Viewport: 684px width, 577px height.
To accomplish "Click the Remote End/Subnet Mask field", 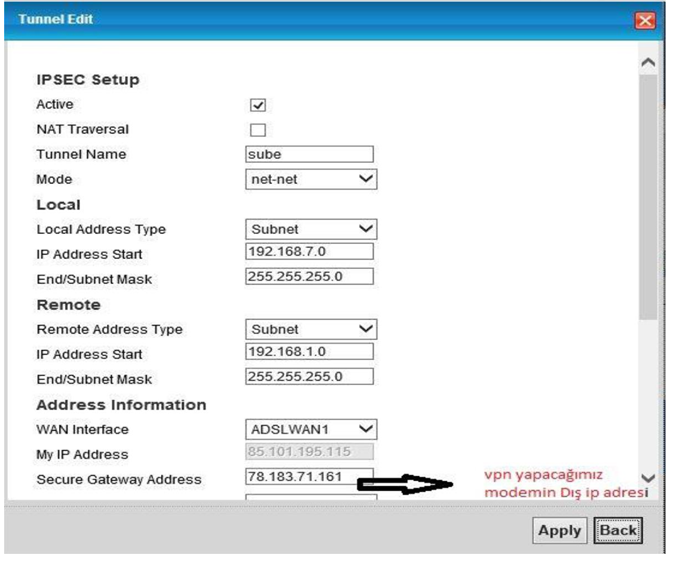I will pos(309,376).
